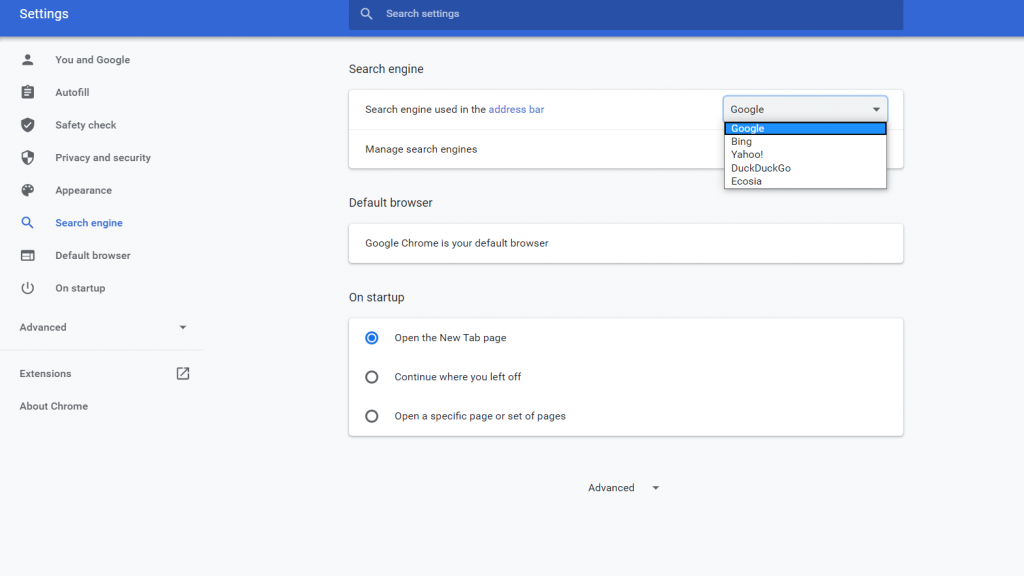Choose Open a specific page or set of pages
1024x576 pixels.
[372, 416]
